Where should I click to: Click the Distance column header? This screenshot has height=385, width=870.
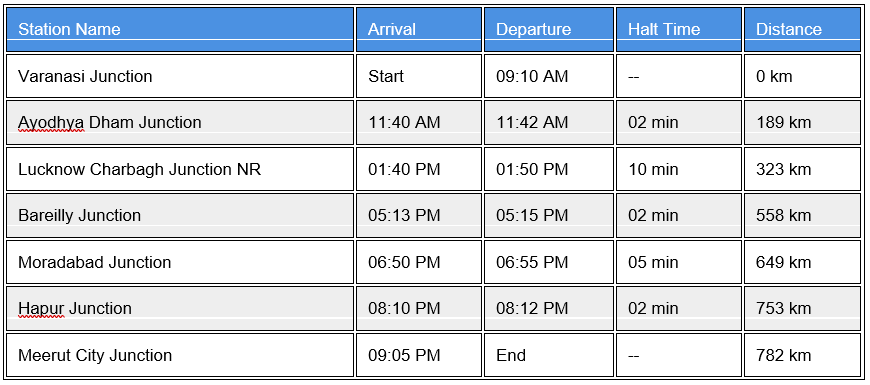(802, 29)
